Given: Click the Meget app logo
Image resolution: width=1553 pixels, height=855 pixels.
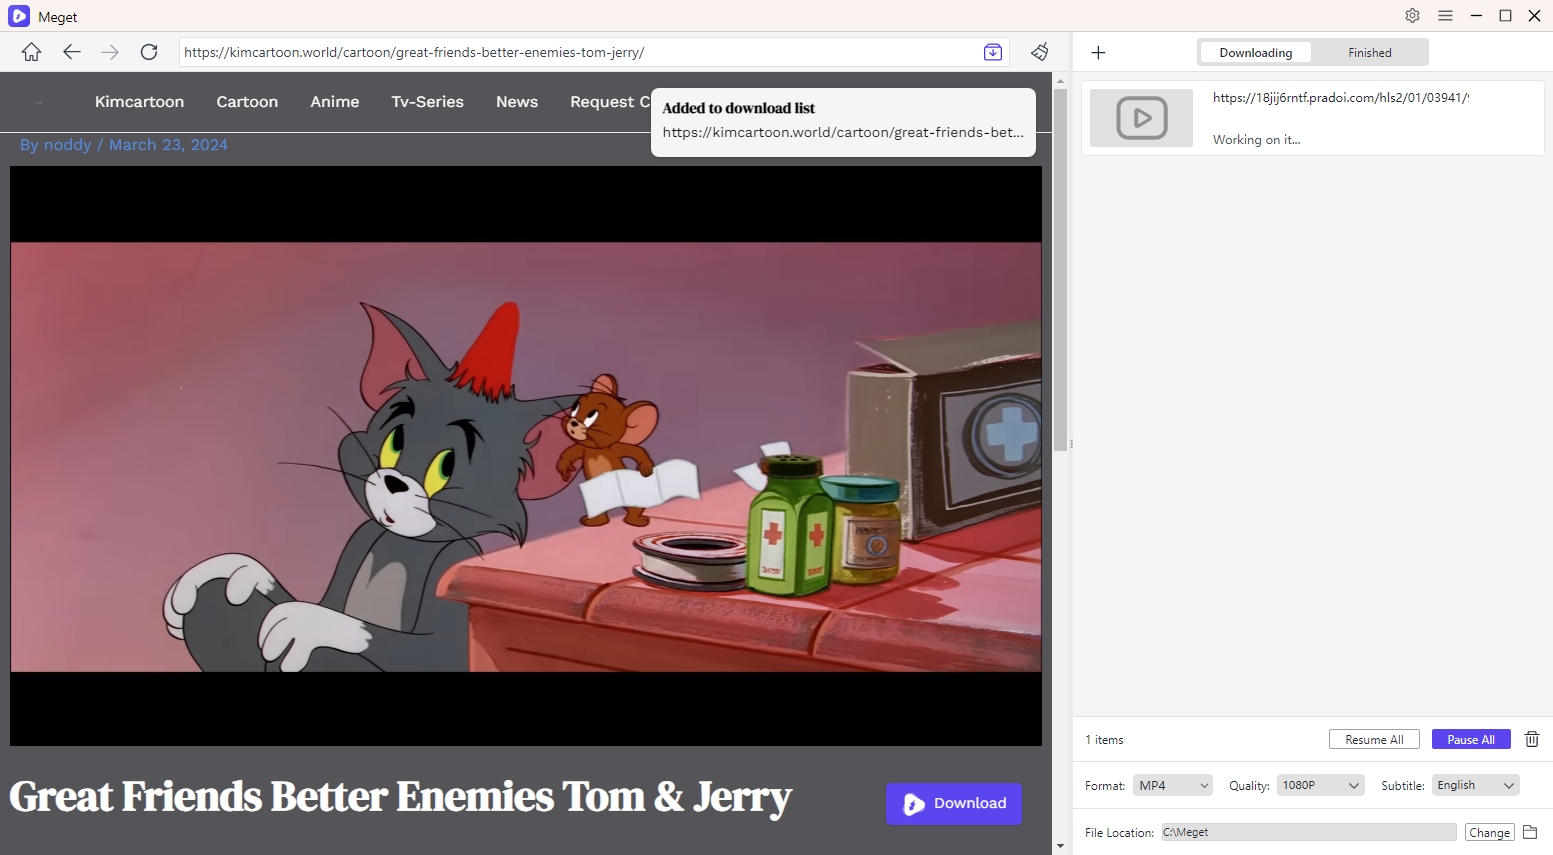Looking at the screenshot, I should coord(19,16).
